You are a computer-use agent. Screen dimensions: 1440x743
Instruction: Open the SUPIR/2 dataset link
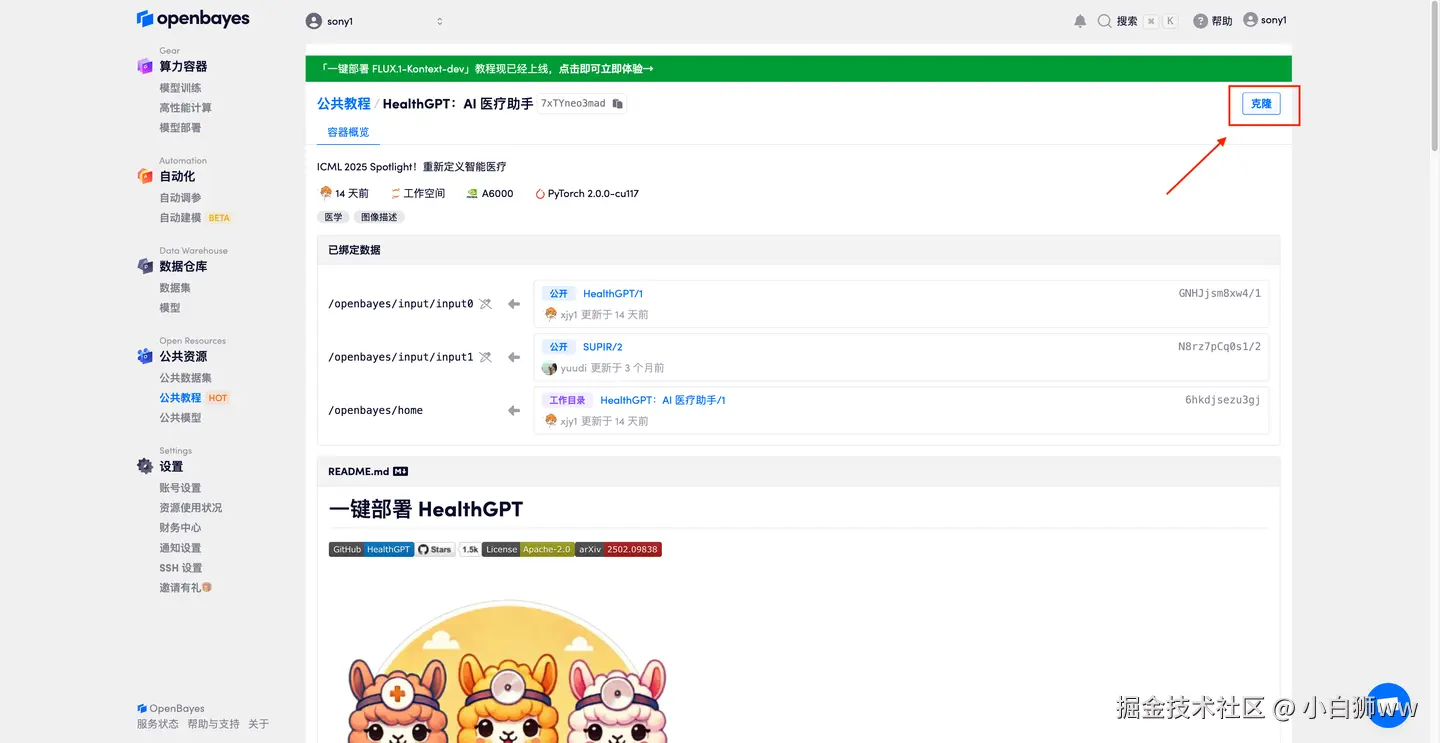603,347
